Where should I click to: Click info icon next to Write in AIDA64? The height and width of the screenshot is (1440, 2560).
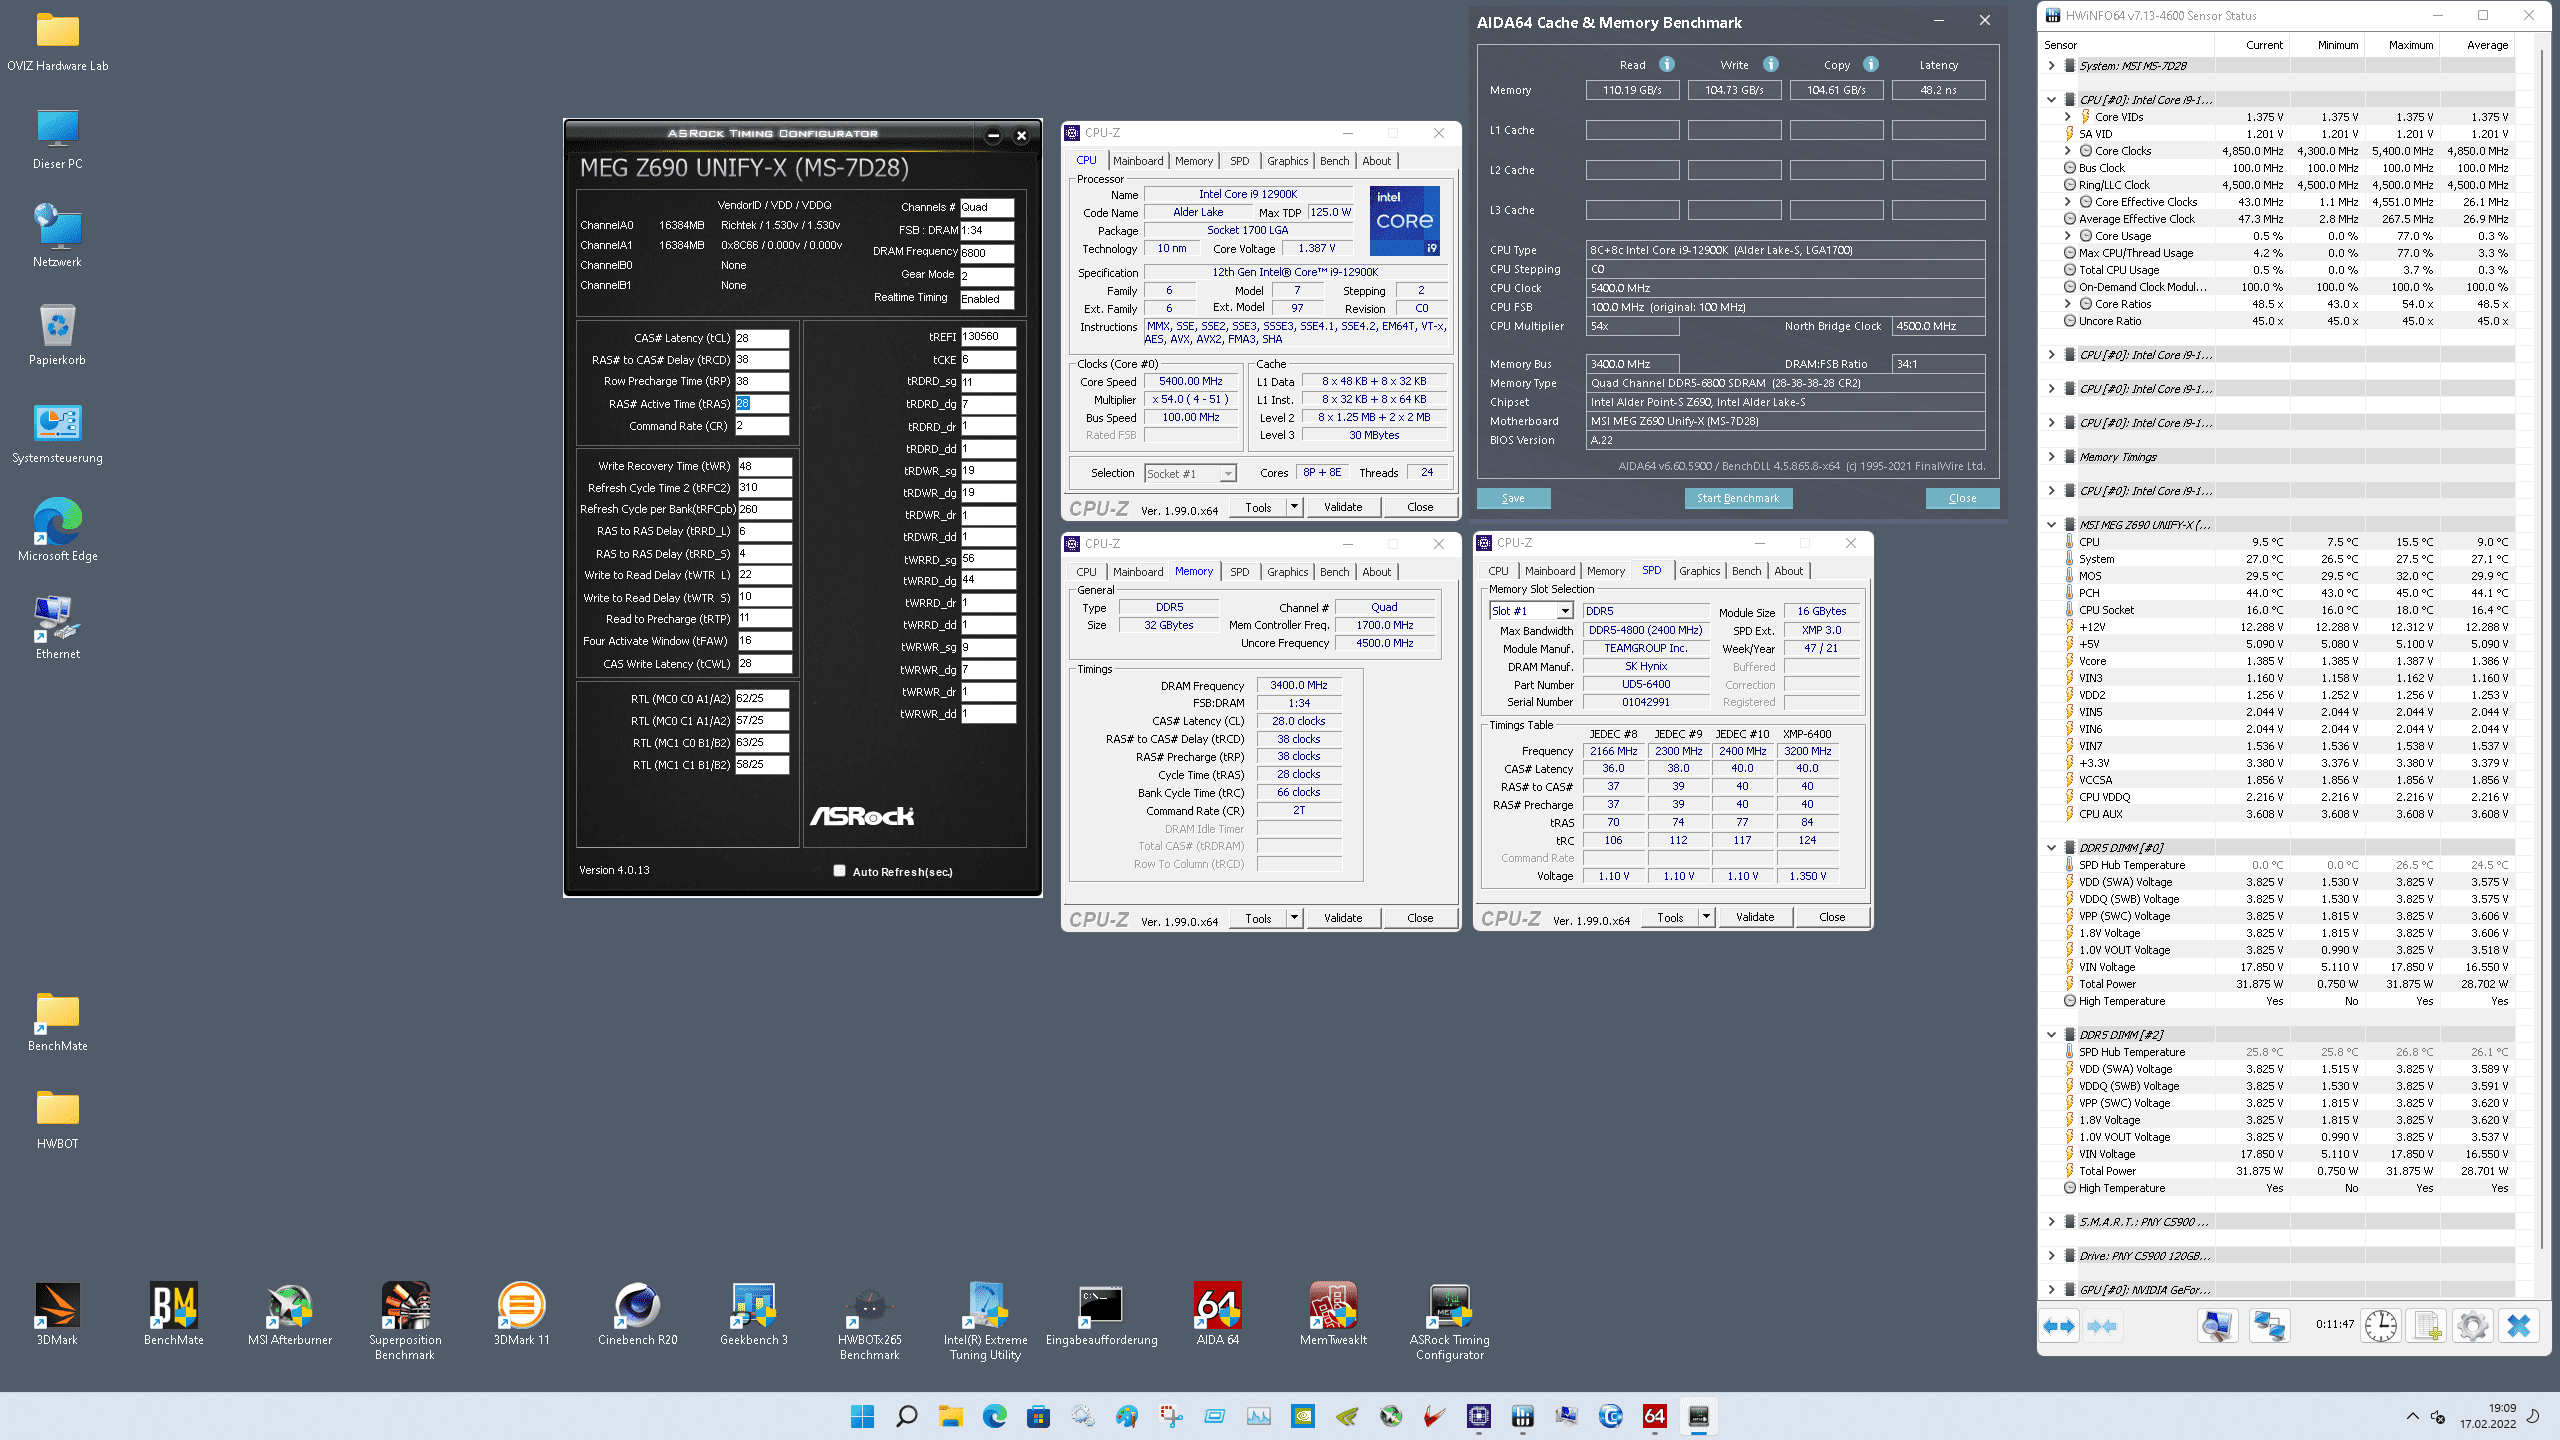(x=1770, y=64)
